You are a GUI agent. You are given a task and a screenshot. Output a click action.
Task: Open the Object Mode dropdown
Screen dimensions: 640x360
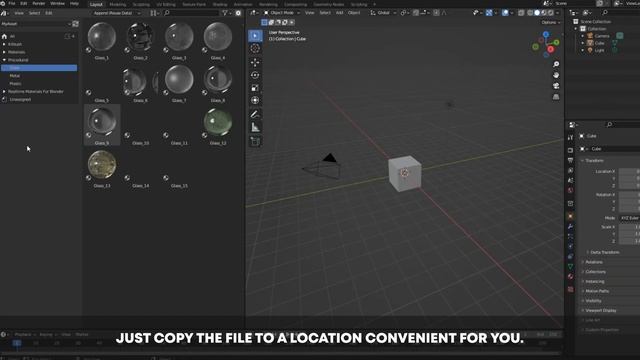tap(281, 13)
